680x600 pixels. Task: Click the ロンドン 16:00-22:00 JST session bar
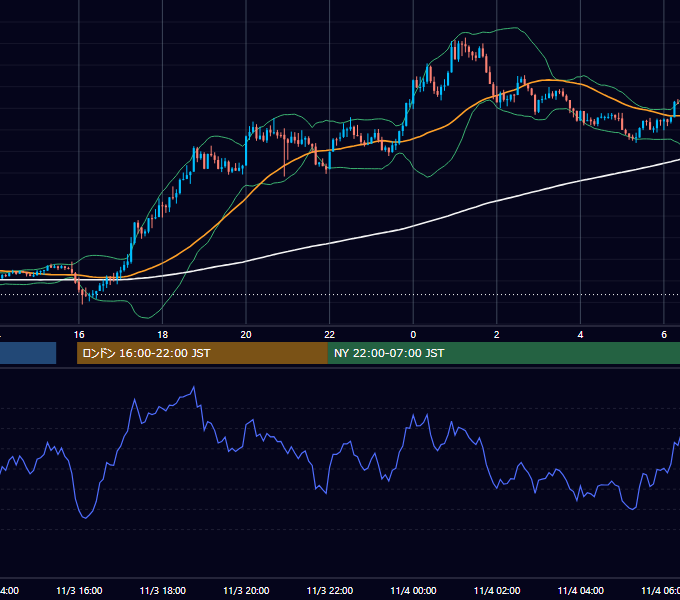pos(202,353)
